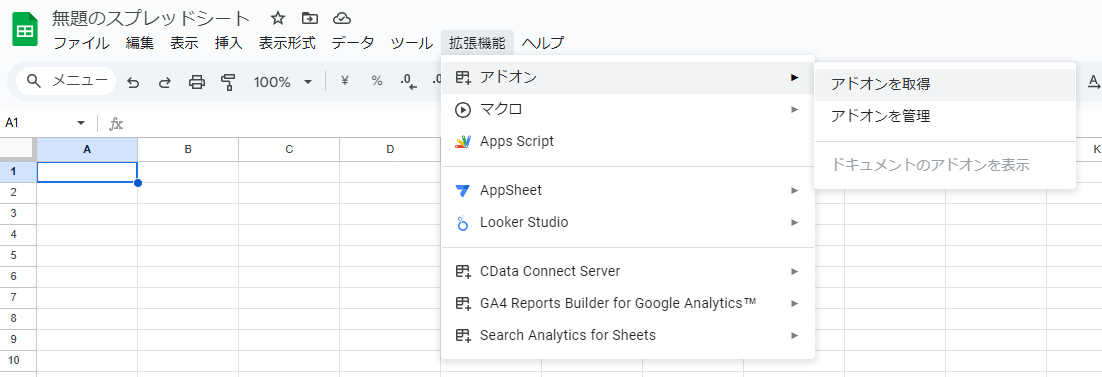Select column D header
1102x377 pixels.
click(x=390, y=149)
